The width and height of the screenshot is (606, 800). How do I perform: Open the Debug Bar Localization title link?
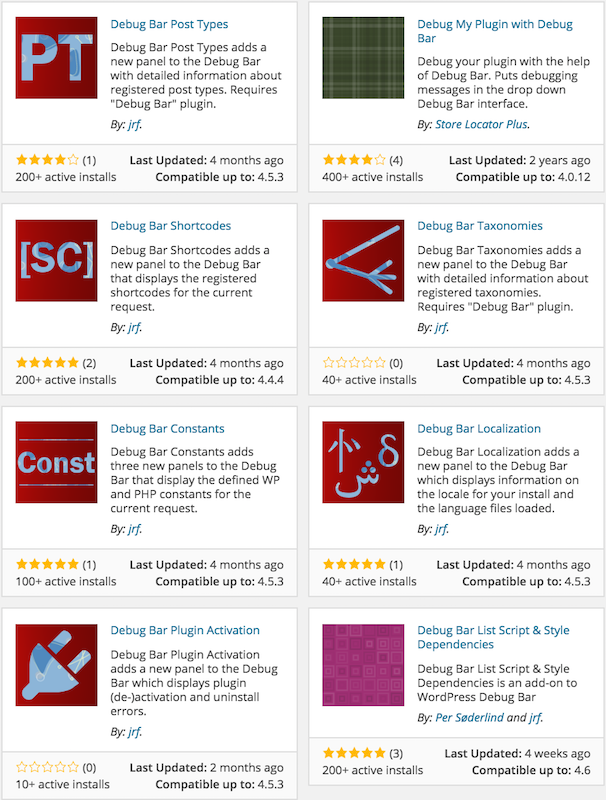[479, 429]
